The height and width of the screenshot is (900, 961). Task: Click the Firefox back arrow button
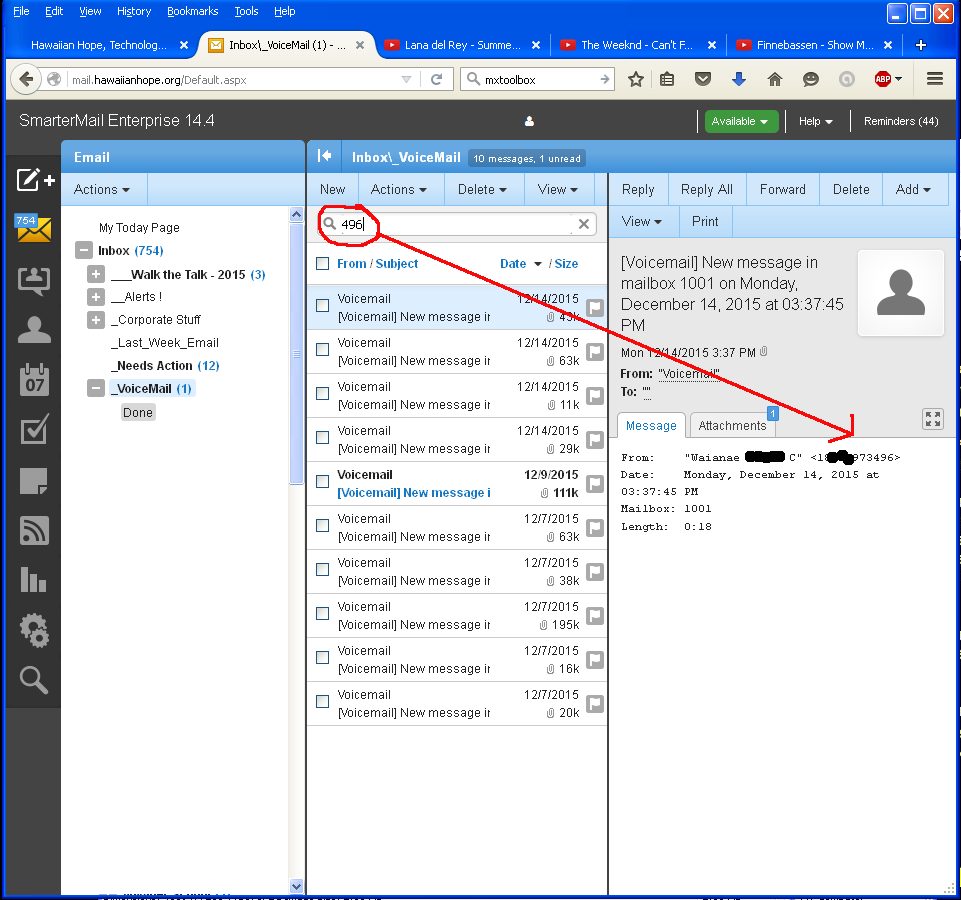(x=26, y=80)
